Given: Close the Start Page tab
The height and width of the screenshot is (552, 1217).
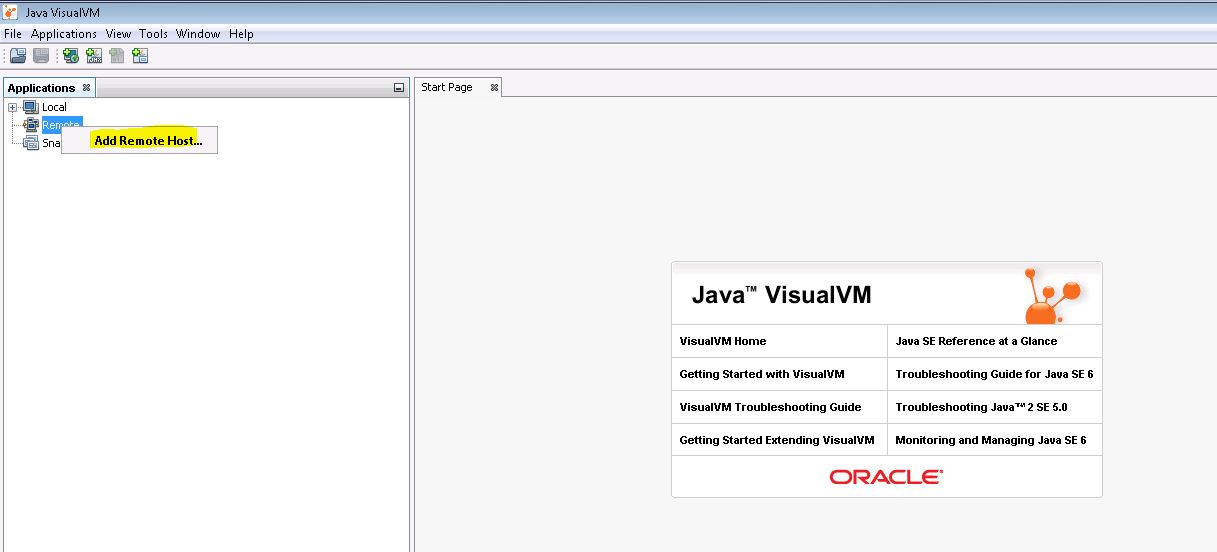Looking at the screenshot, I should (494, 87).
